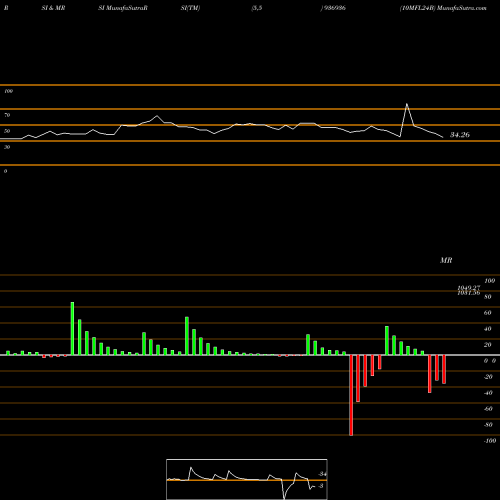The width and height of the screenshot is (500, 500).
Task: Click the '(5,5' parameter text in header
Action: 257,8
